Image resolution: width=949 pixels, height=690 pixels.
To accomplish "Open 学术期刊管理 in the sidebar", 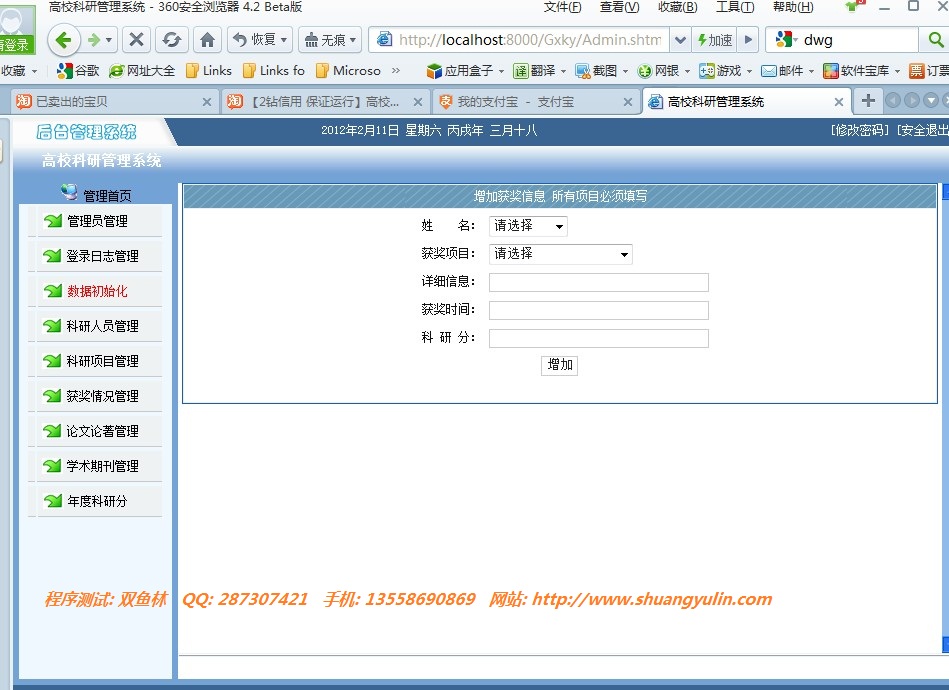I will coord(102,466).
